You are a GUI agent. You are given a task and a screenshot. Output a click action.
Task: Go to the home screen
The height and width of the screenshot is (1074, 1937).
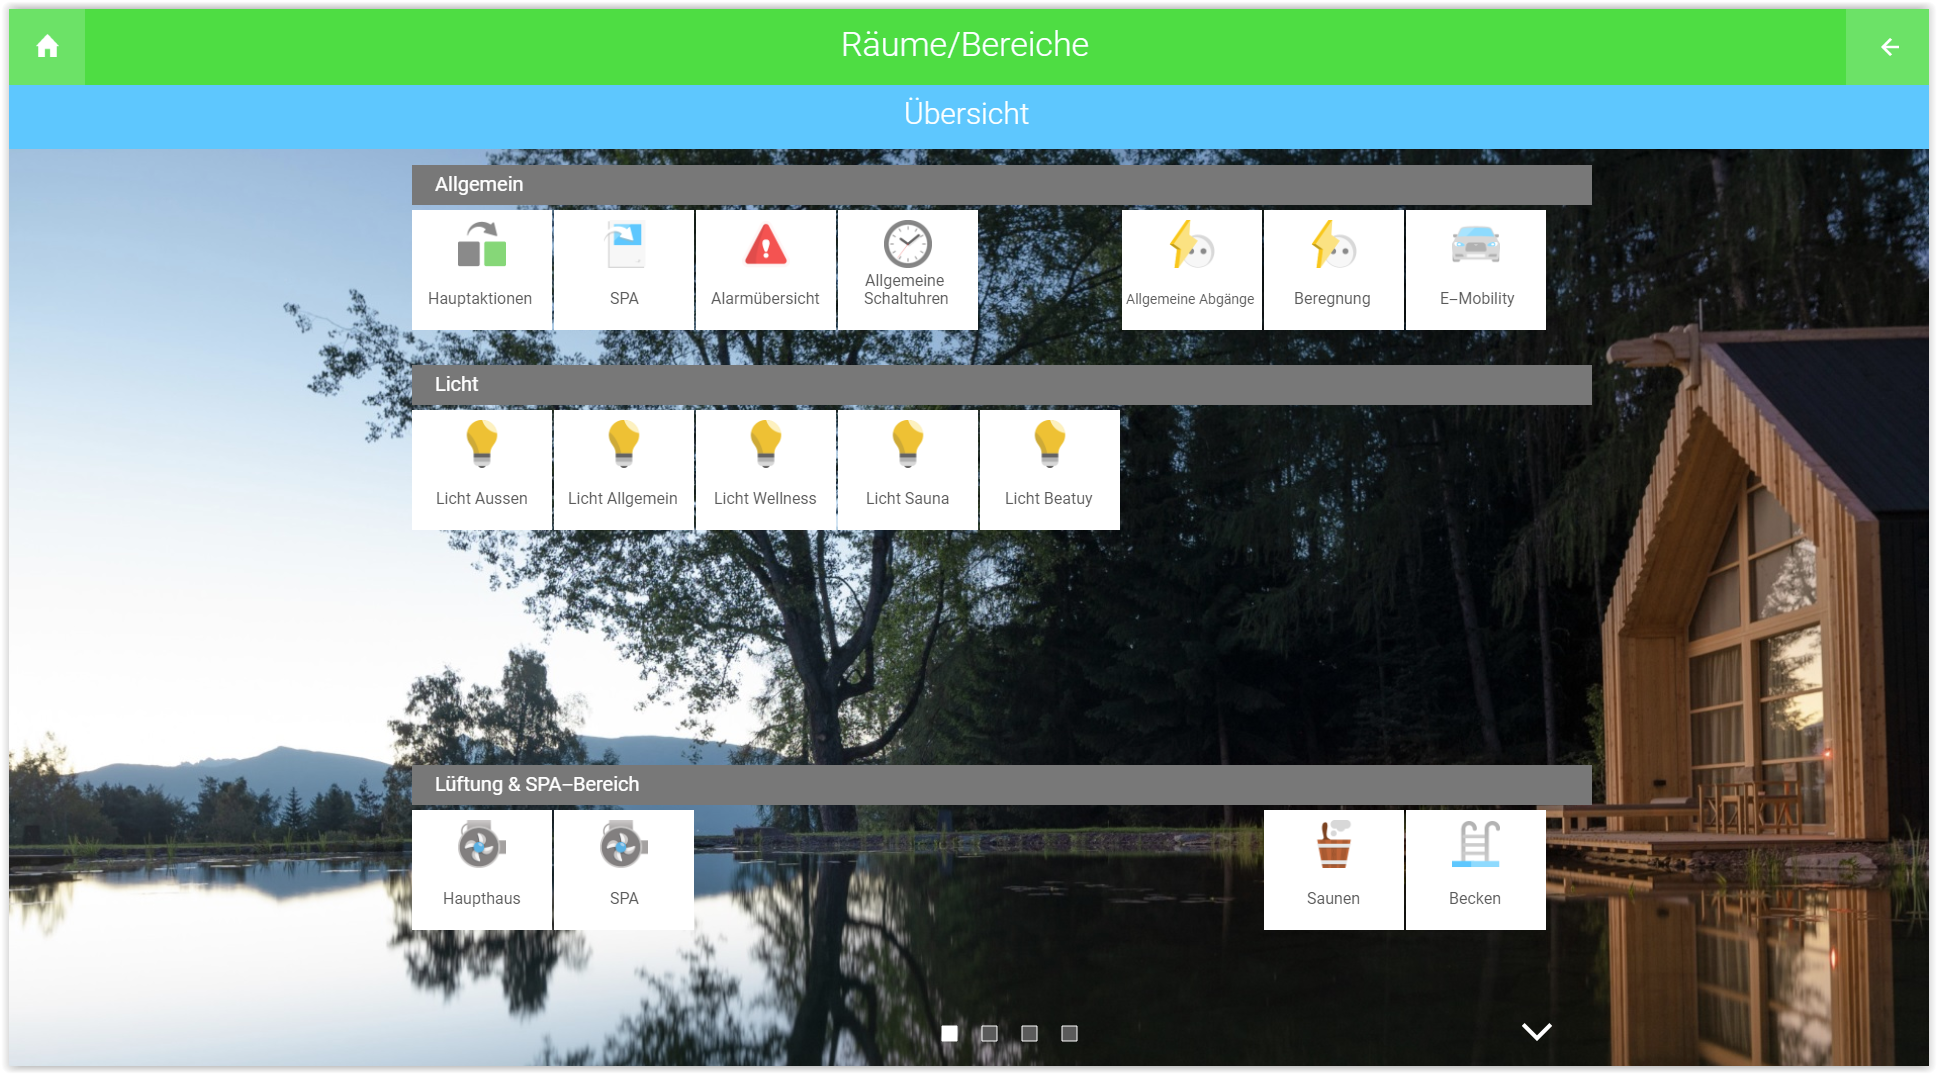[47, 47]
